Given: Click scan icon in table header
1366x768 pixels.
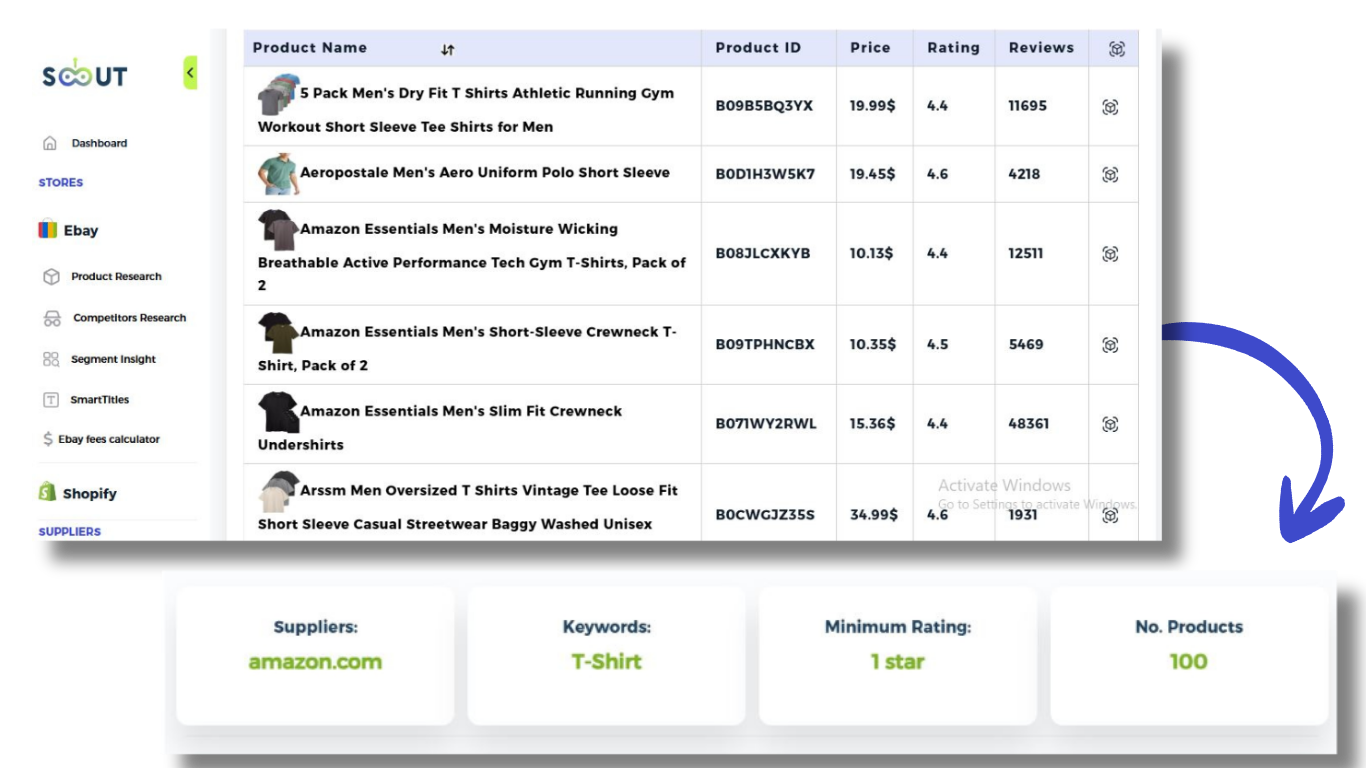Looking at the screenshot, I should pos(1117,49).
